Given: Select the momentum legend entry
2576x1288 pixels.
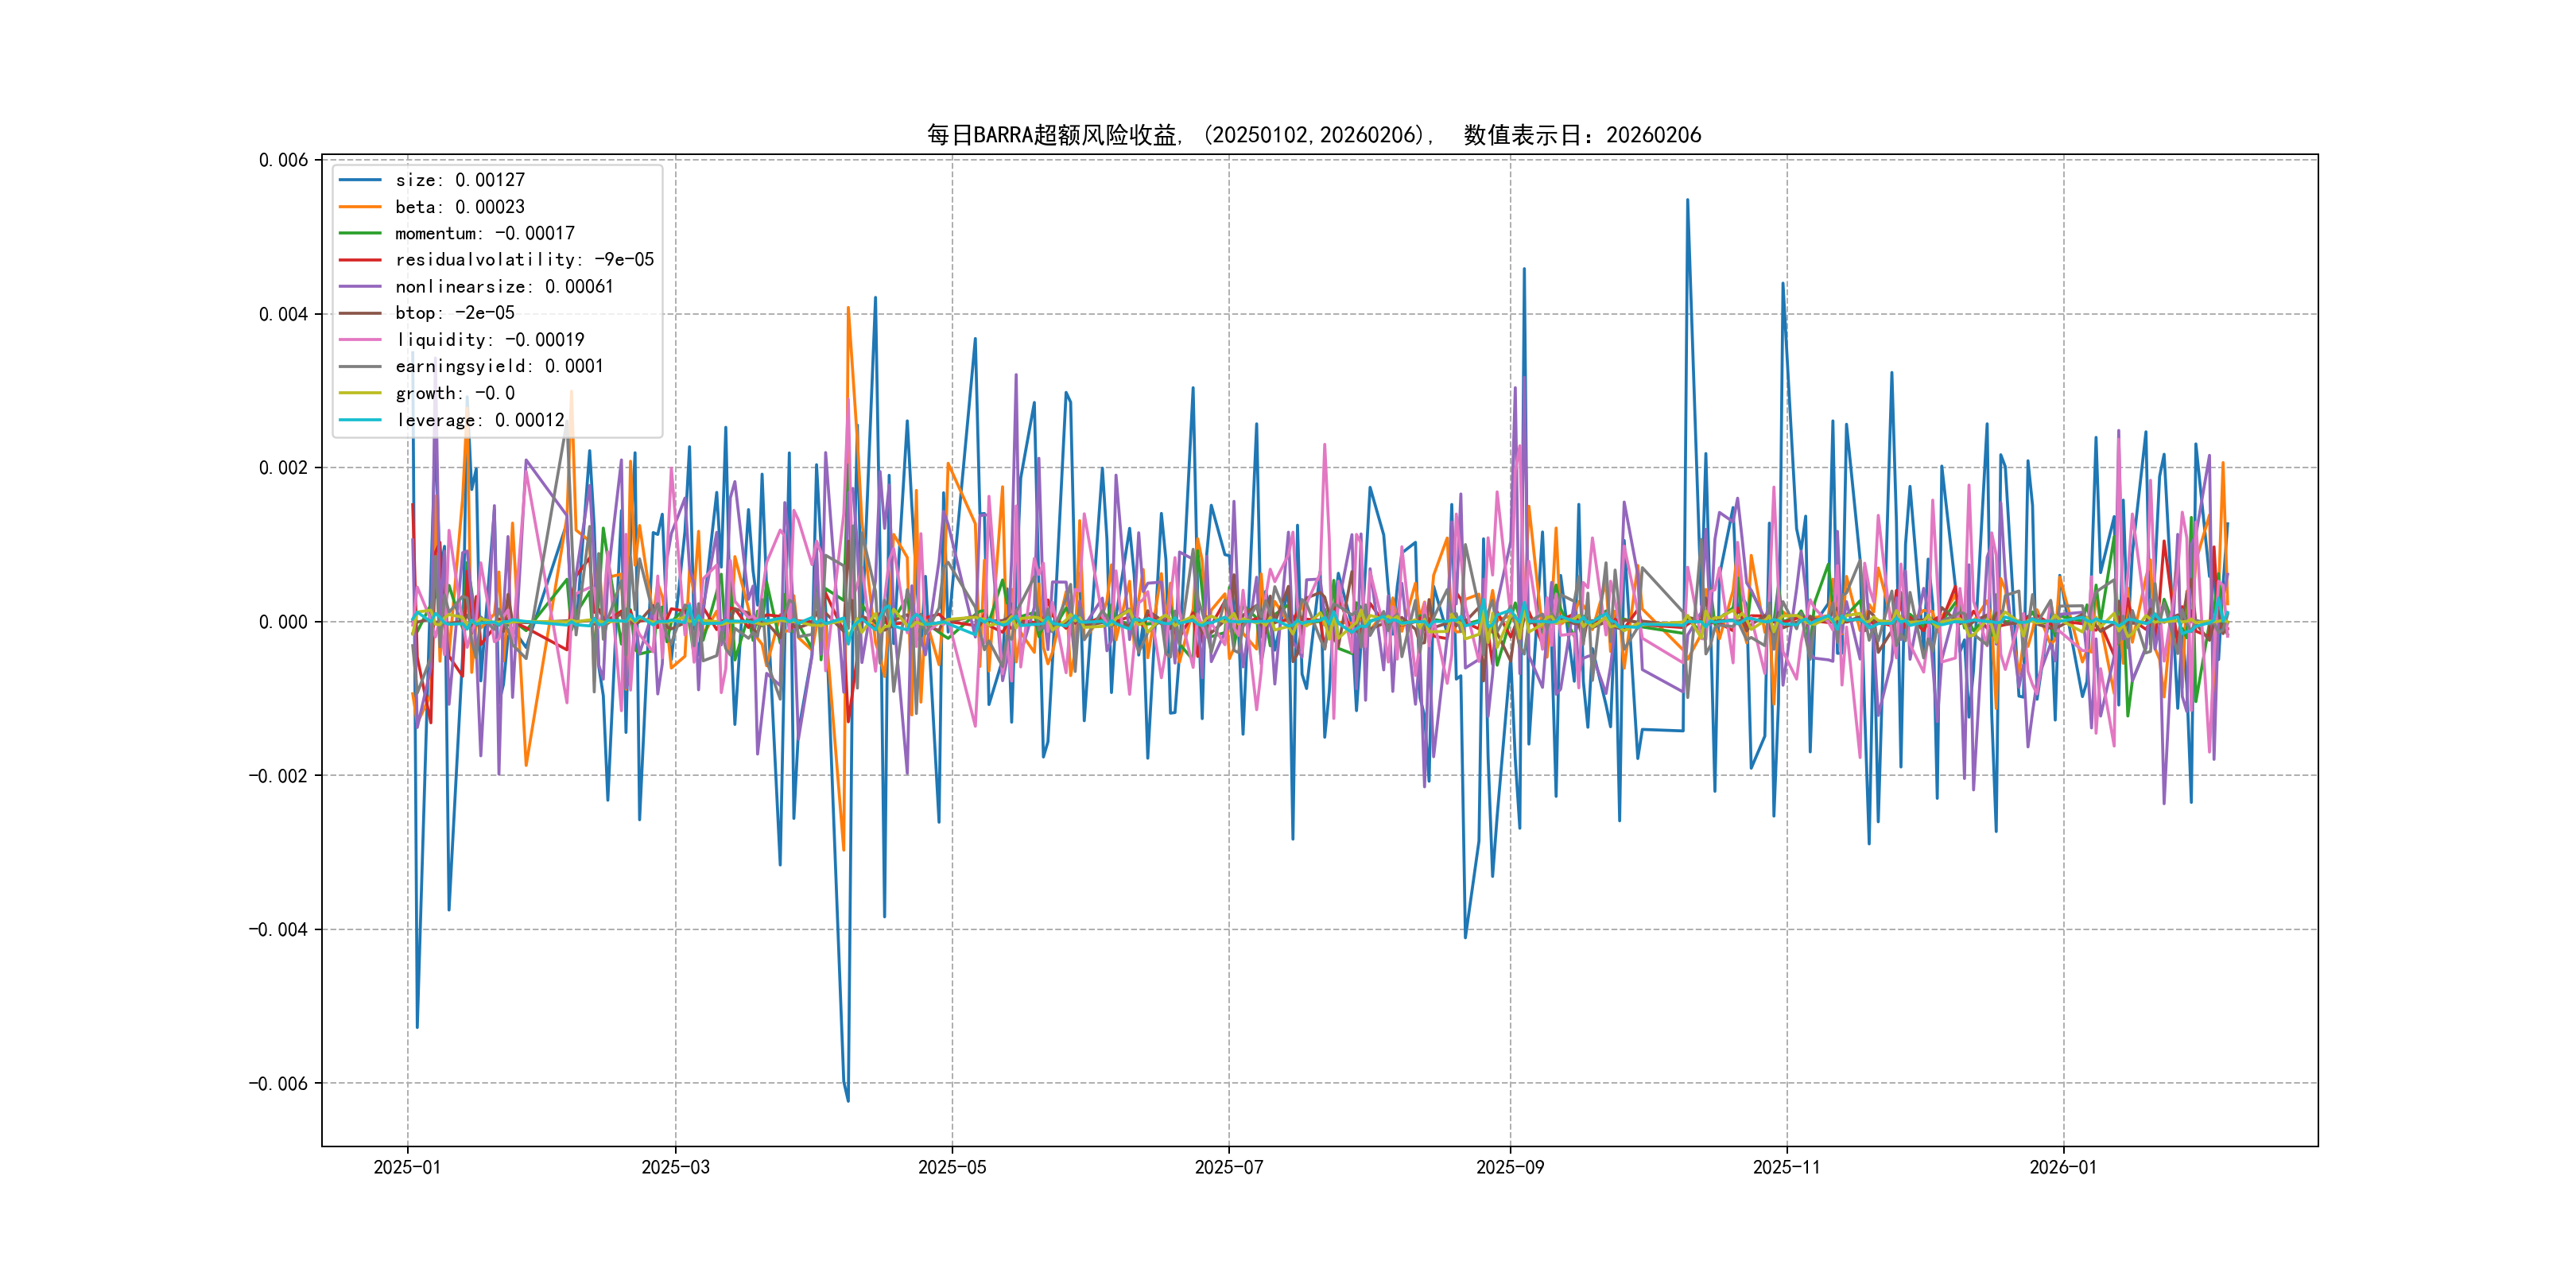Looking at the screenshot, I should click(484, 233).
